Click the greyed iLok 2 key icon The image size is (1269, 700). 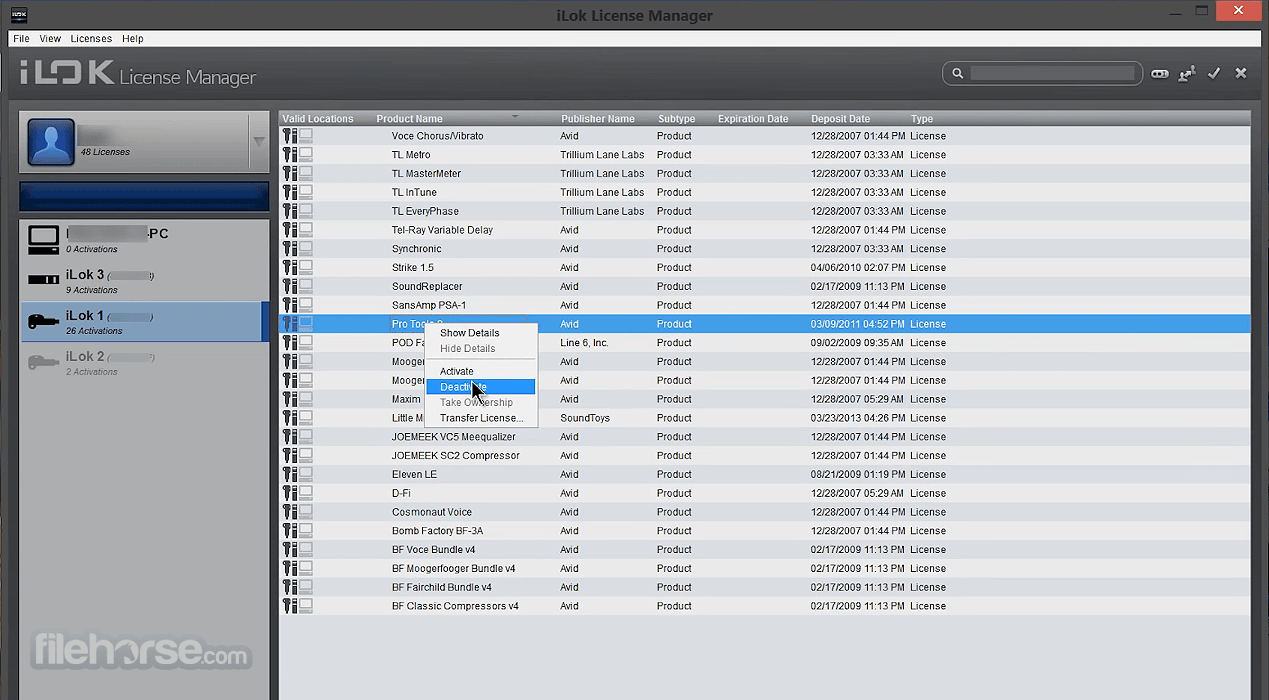(x=43, y=362)
